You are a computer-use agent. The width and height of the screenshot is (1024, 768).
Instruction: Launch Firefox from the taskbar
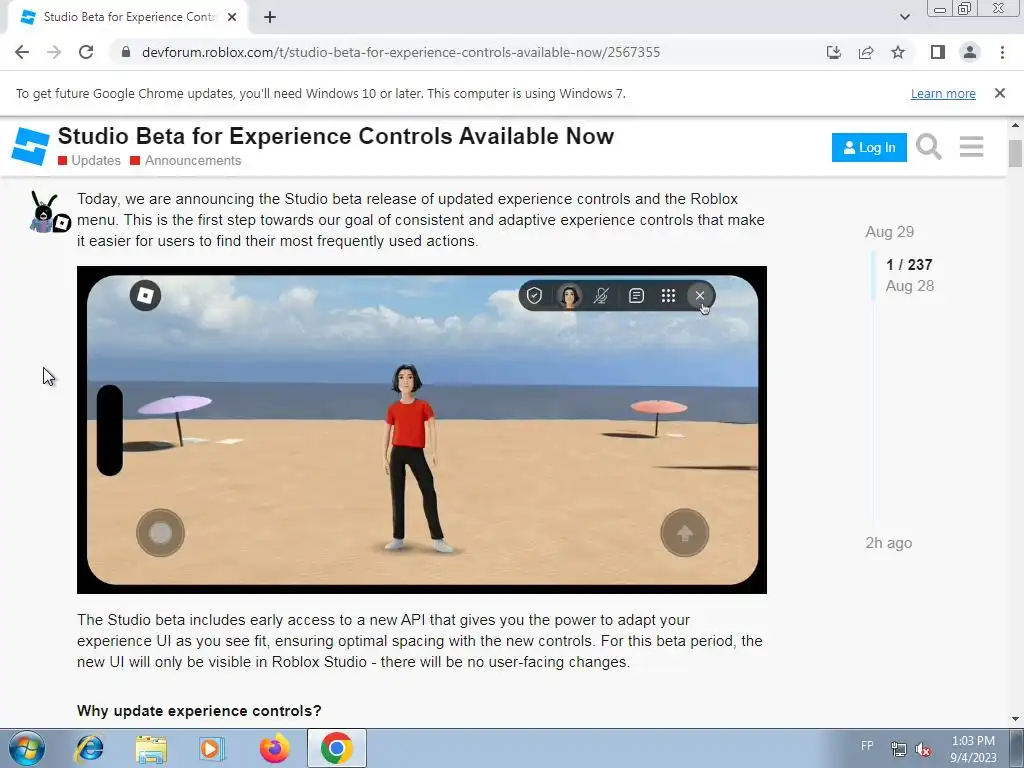point(274,748)
